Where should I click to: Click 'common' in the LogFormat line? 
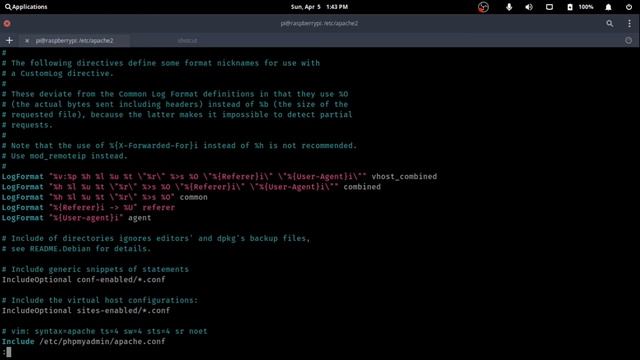pyautogui.click(x=193, y=197)
